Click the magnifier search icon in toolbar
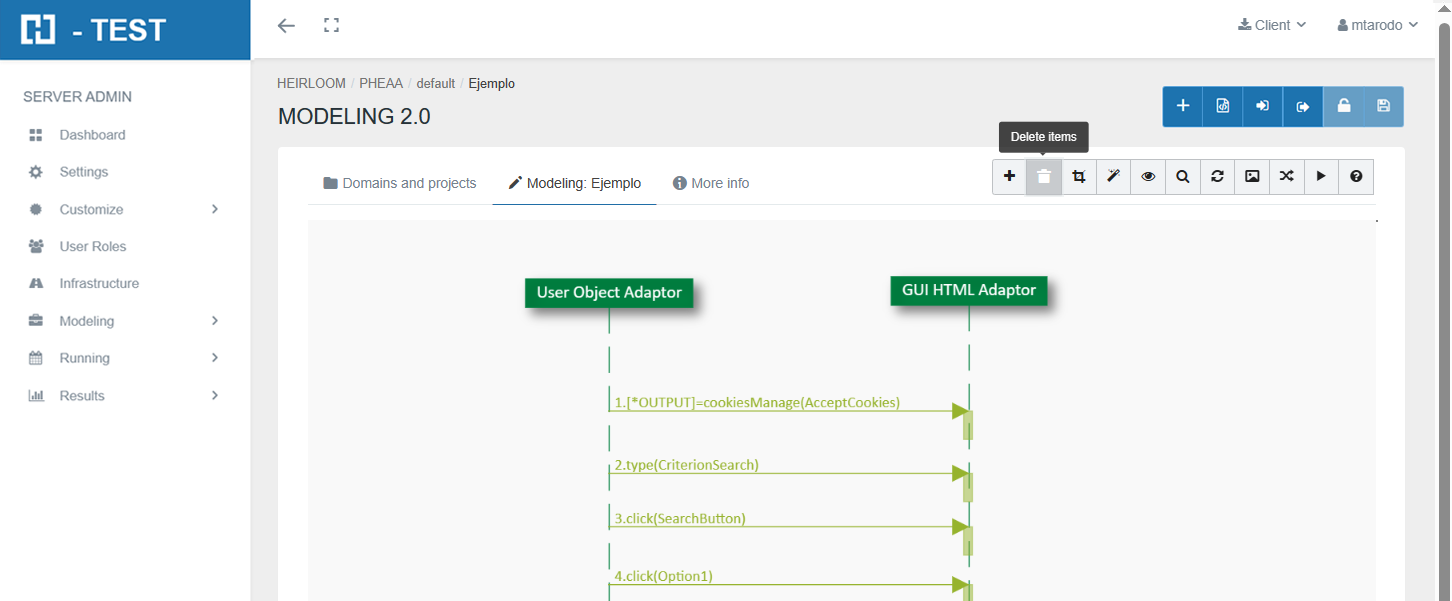The width and height of the screenshot is (1452, 601). pos(1182,177)
